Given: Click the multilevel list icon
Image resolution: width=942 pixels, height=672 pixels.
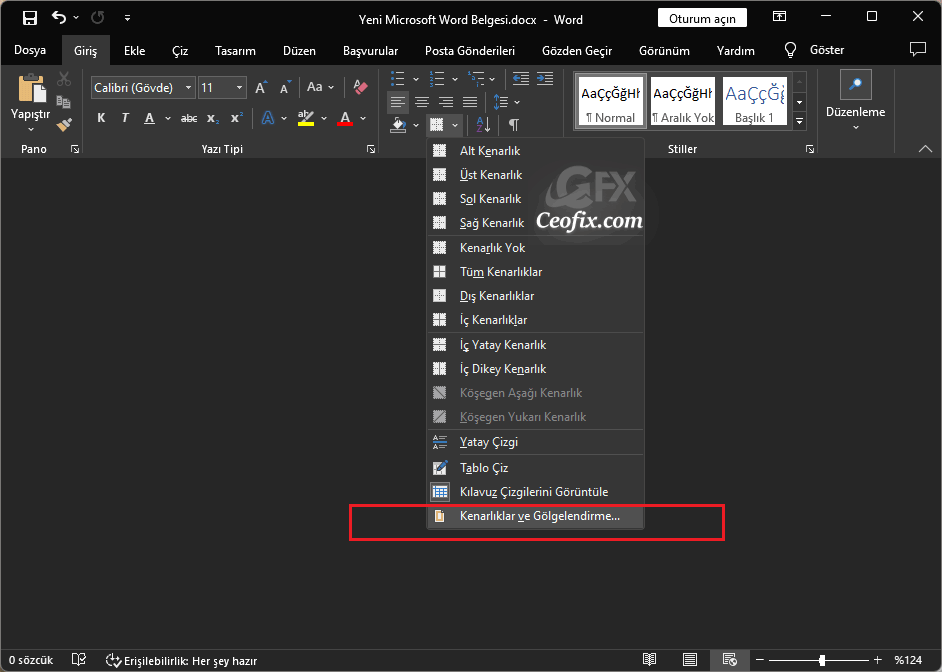Looking at the screenshot, I should click(476, 79).
